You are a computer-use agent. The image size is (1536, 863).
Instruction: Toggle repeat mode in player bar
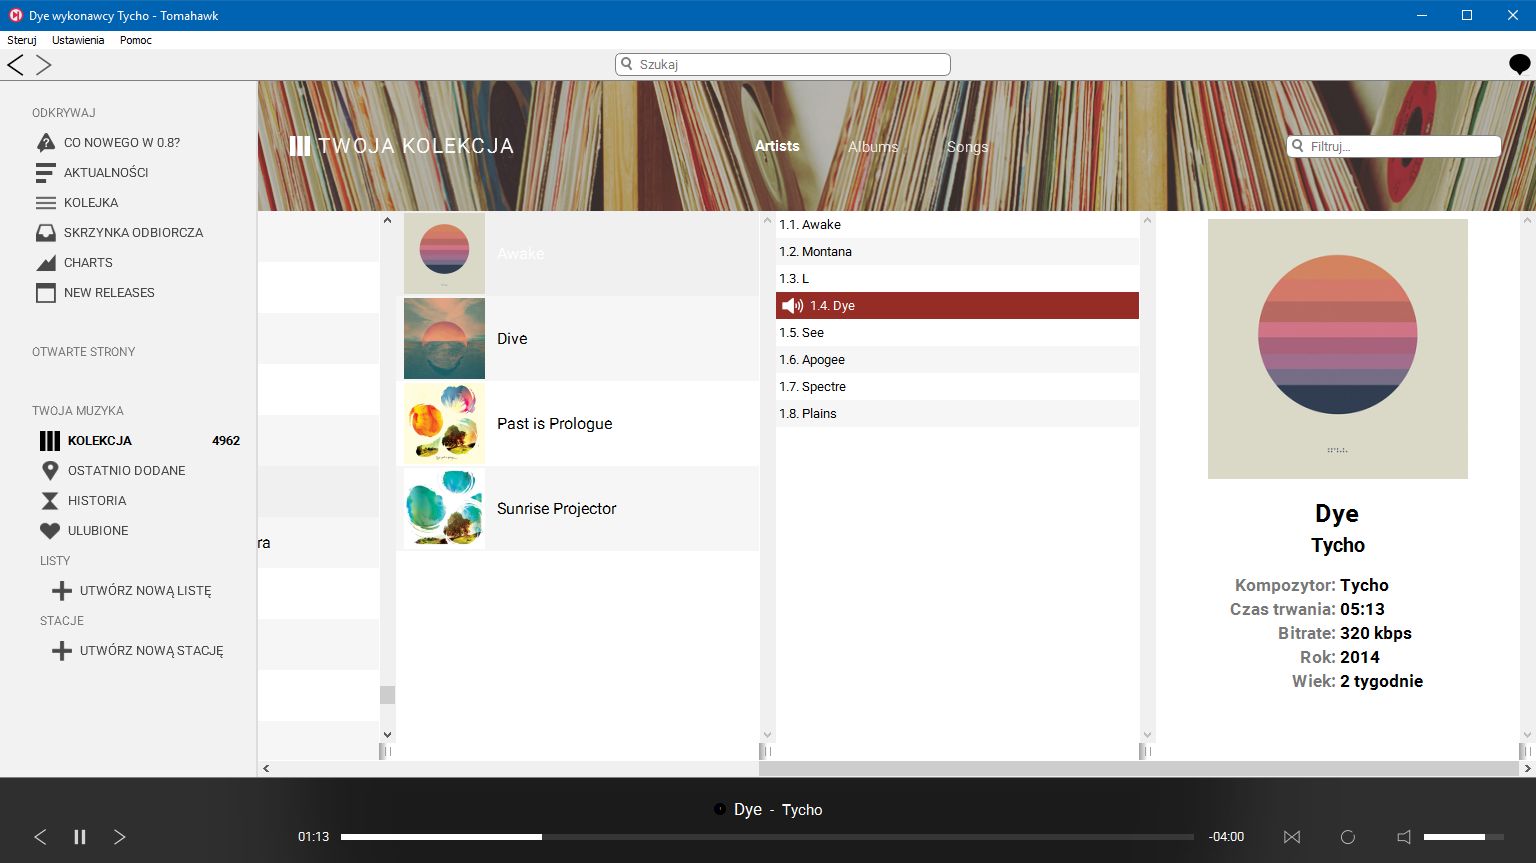[x=1347, y=837]
